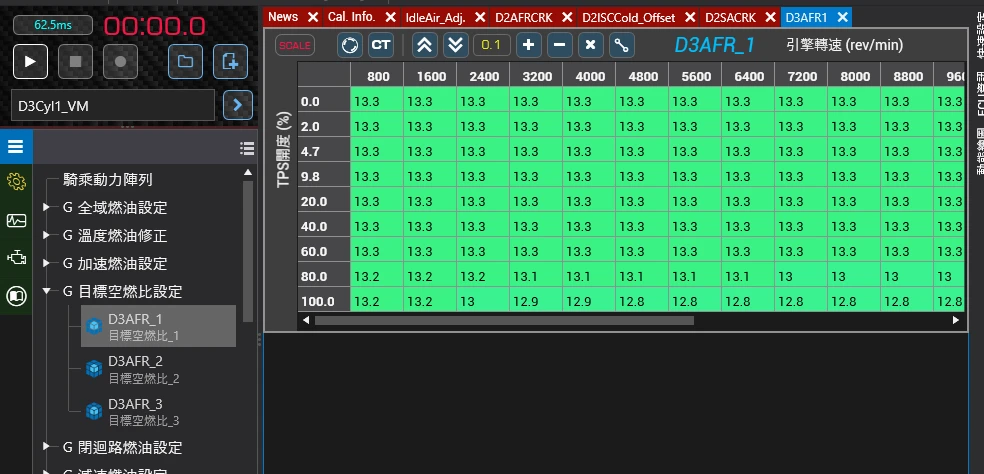
Task: Expand G 全域燃油設定 tree node
Action: 46,207
